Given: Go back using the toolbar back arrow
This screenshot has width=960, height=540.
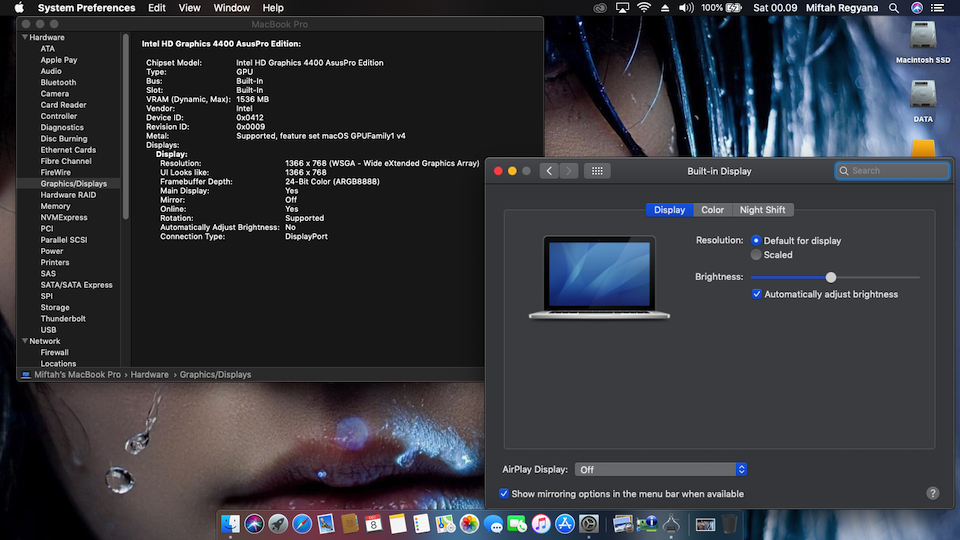Looking at the screenshot, I should tap(549, 171).
